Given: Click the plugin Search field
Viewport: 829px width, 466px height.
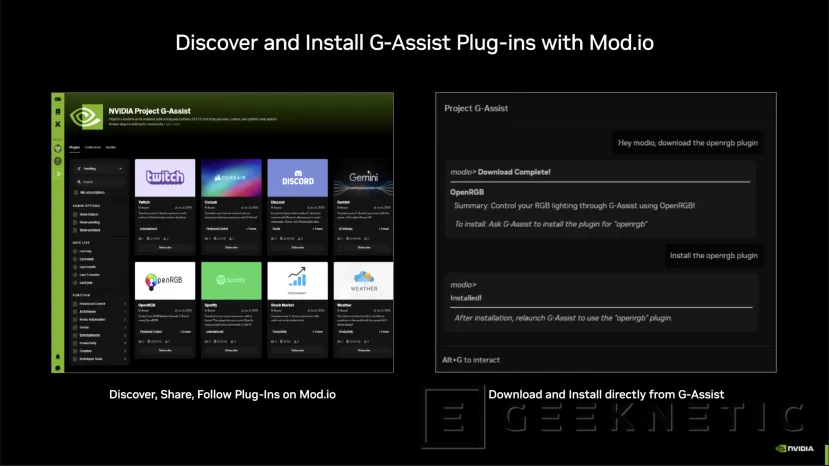Looking at the screenshot, I should tap(99, 181).
